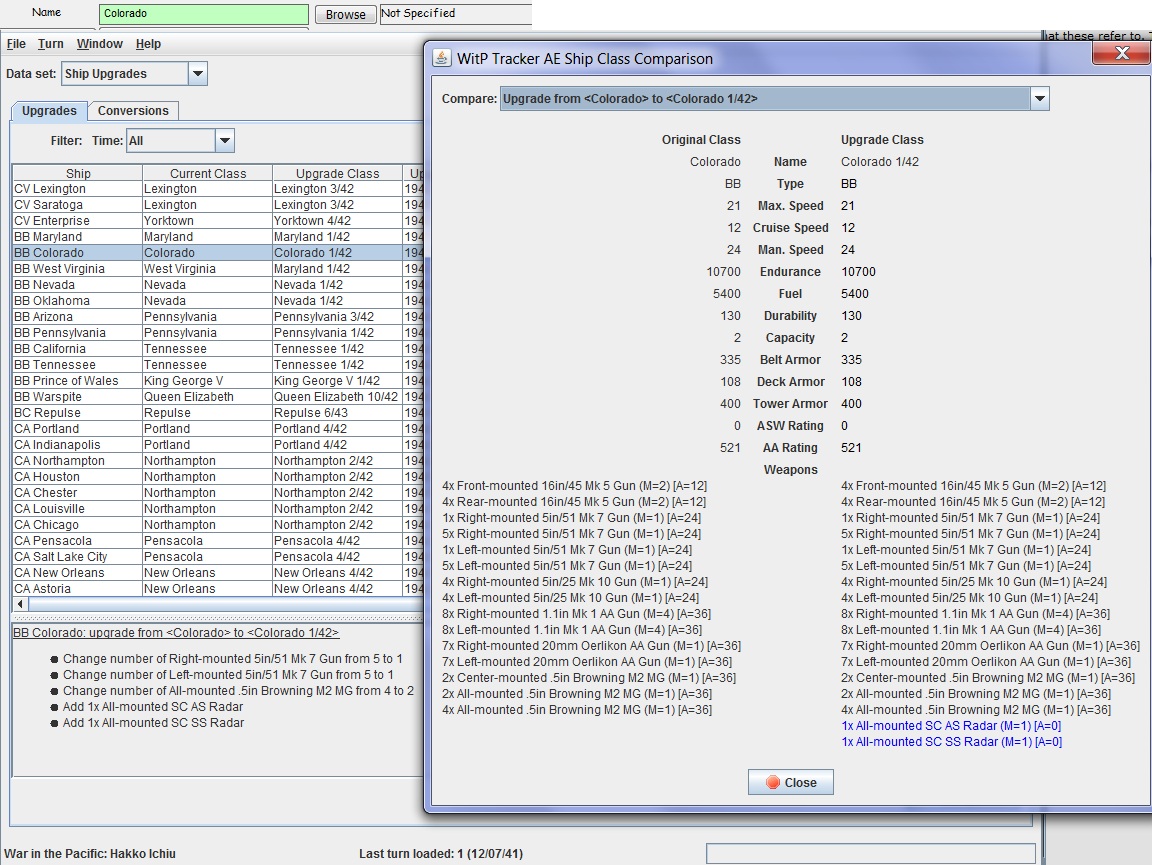This screenshot has height=865, width=1152.
Task: Open the Compare upgrade dropdown
Action: [1039, 99]
